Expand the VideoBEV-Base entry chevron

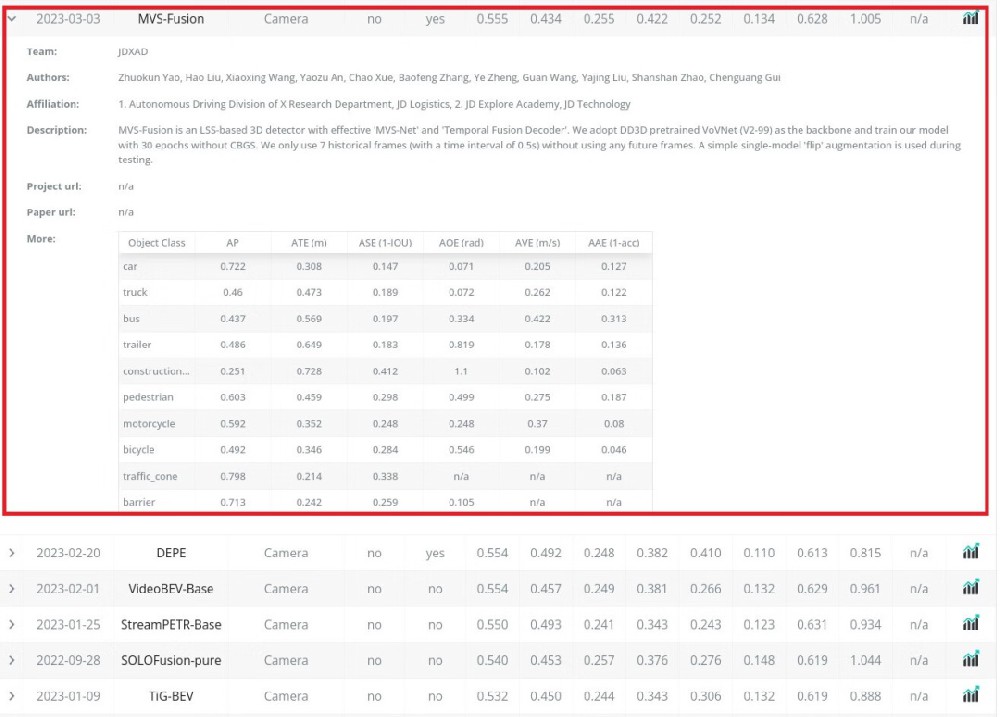pyautogui.click(x=11, y=589)
